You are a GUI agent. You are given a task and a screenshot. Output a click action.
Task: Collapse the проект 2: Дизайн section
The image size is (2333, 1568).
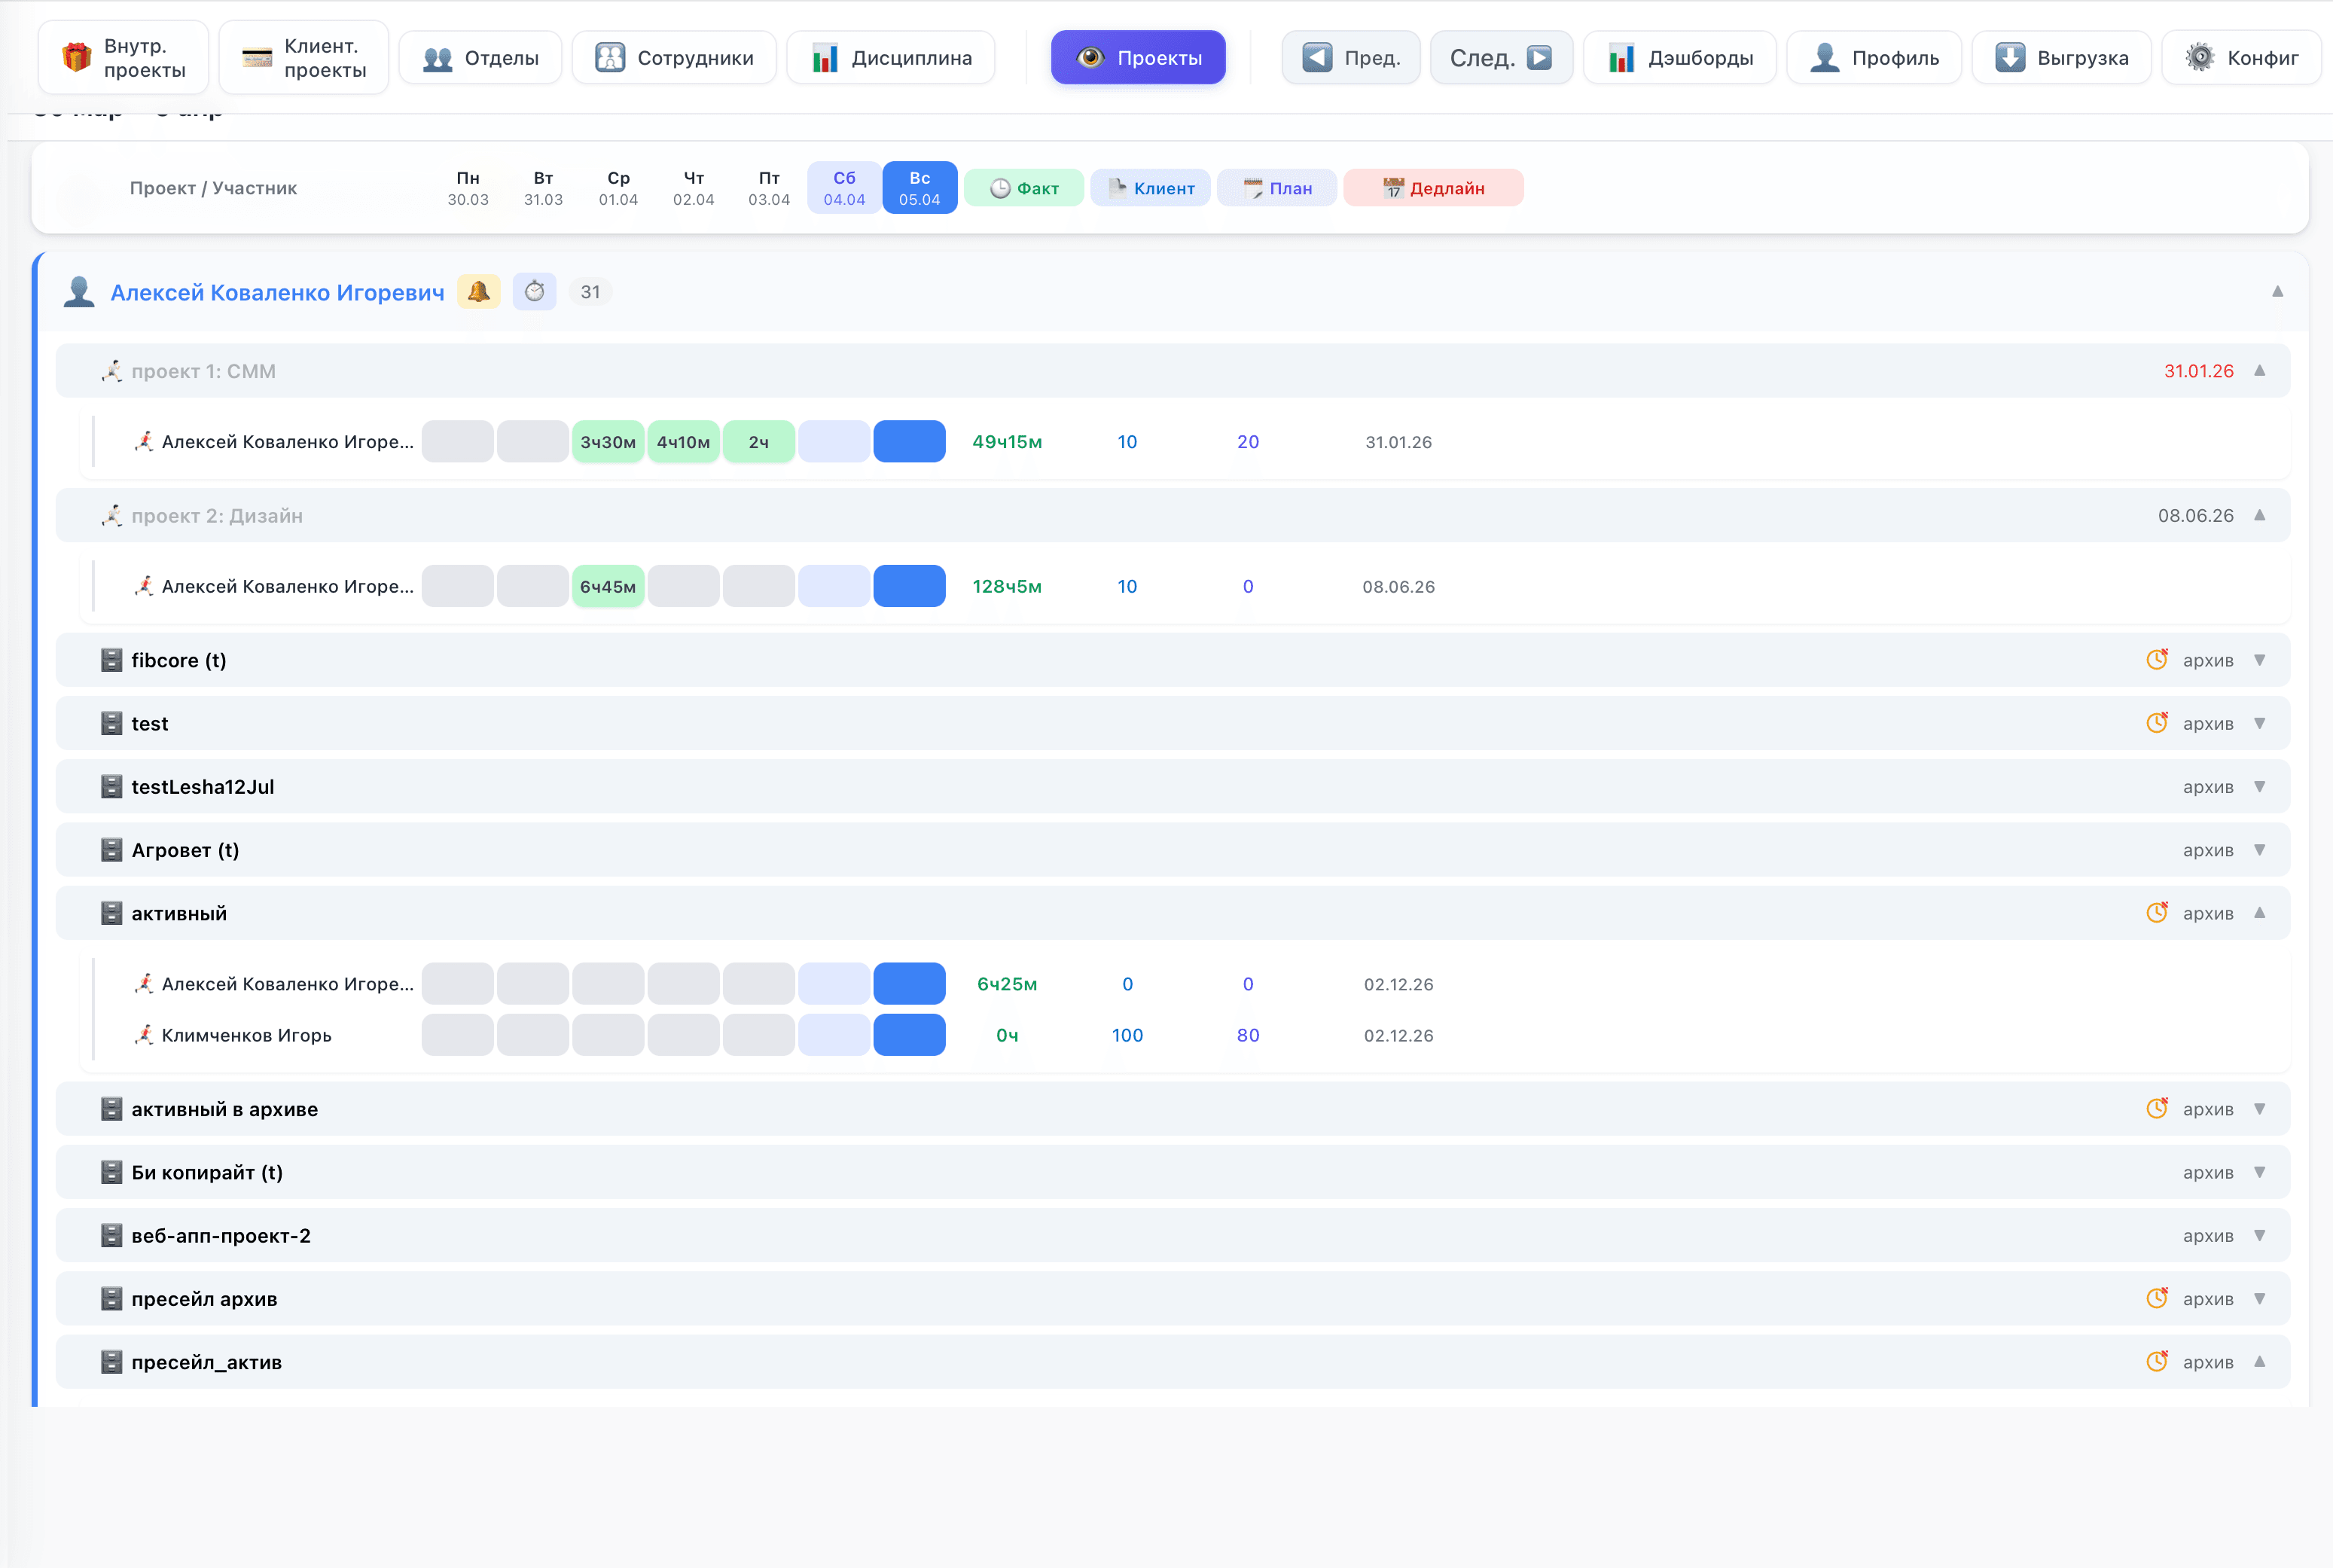(2259, 516)
